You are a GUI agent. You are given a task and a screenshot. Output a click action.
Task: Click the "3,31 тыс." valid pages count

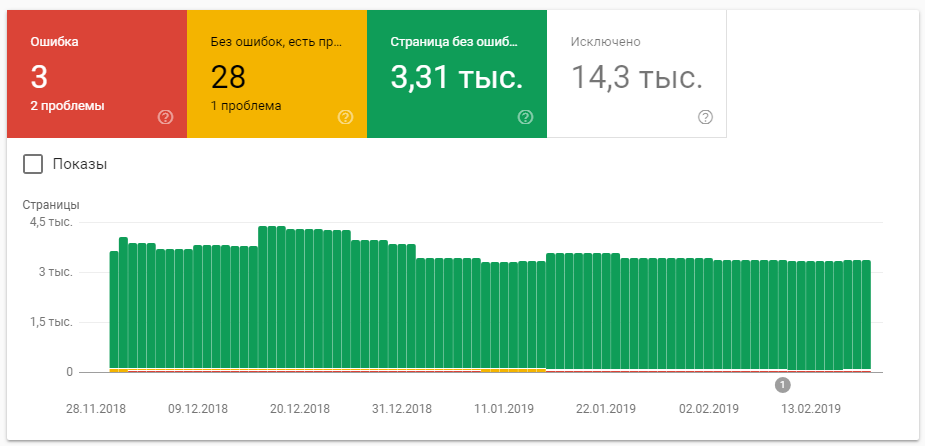click(456, 78)
